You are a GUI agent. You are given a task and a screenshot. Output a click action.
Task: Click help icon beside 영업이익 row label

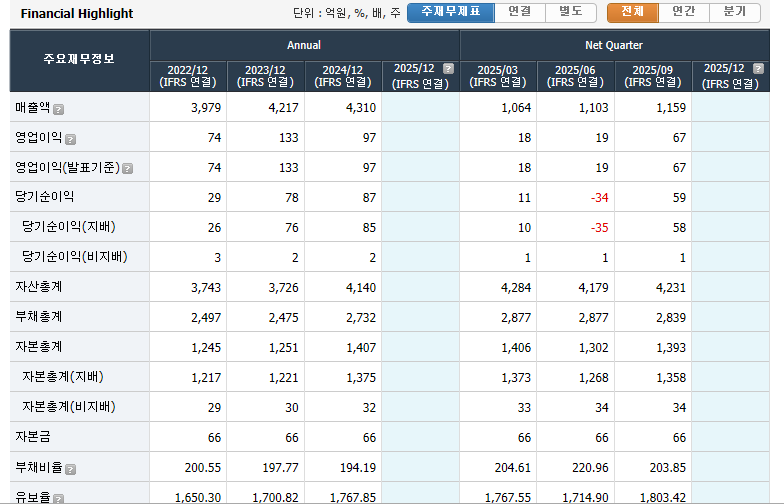70,139
